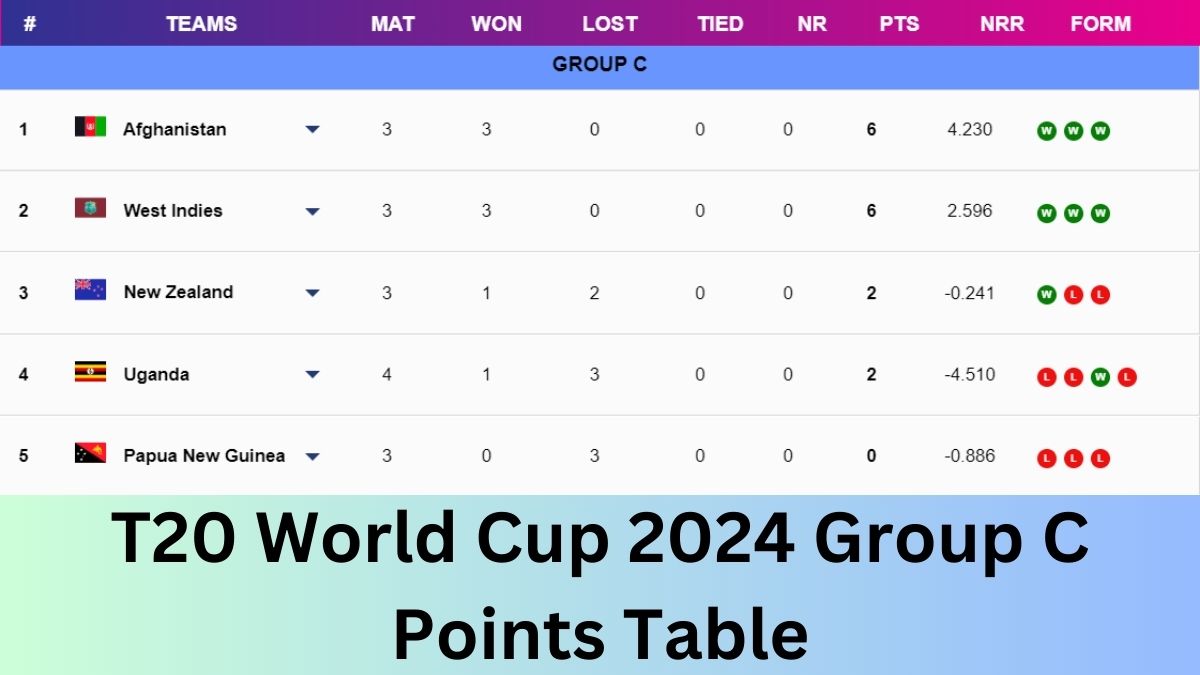Click Afghanistan's first green W form badge

(1046, 131)
